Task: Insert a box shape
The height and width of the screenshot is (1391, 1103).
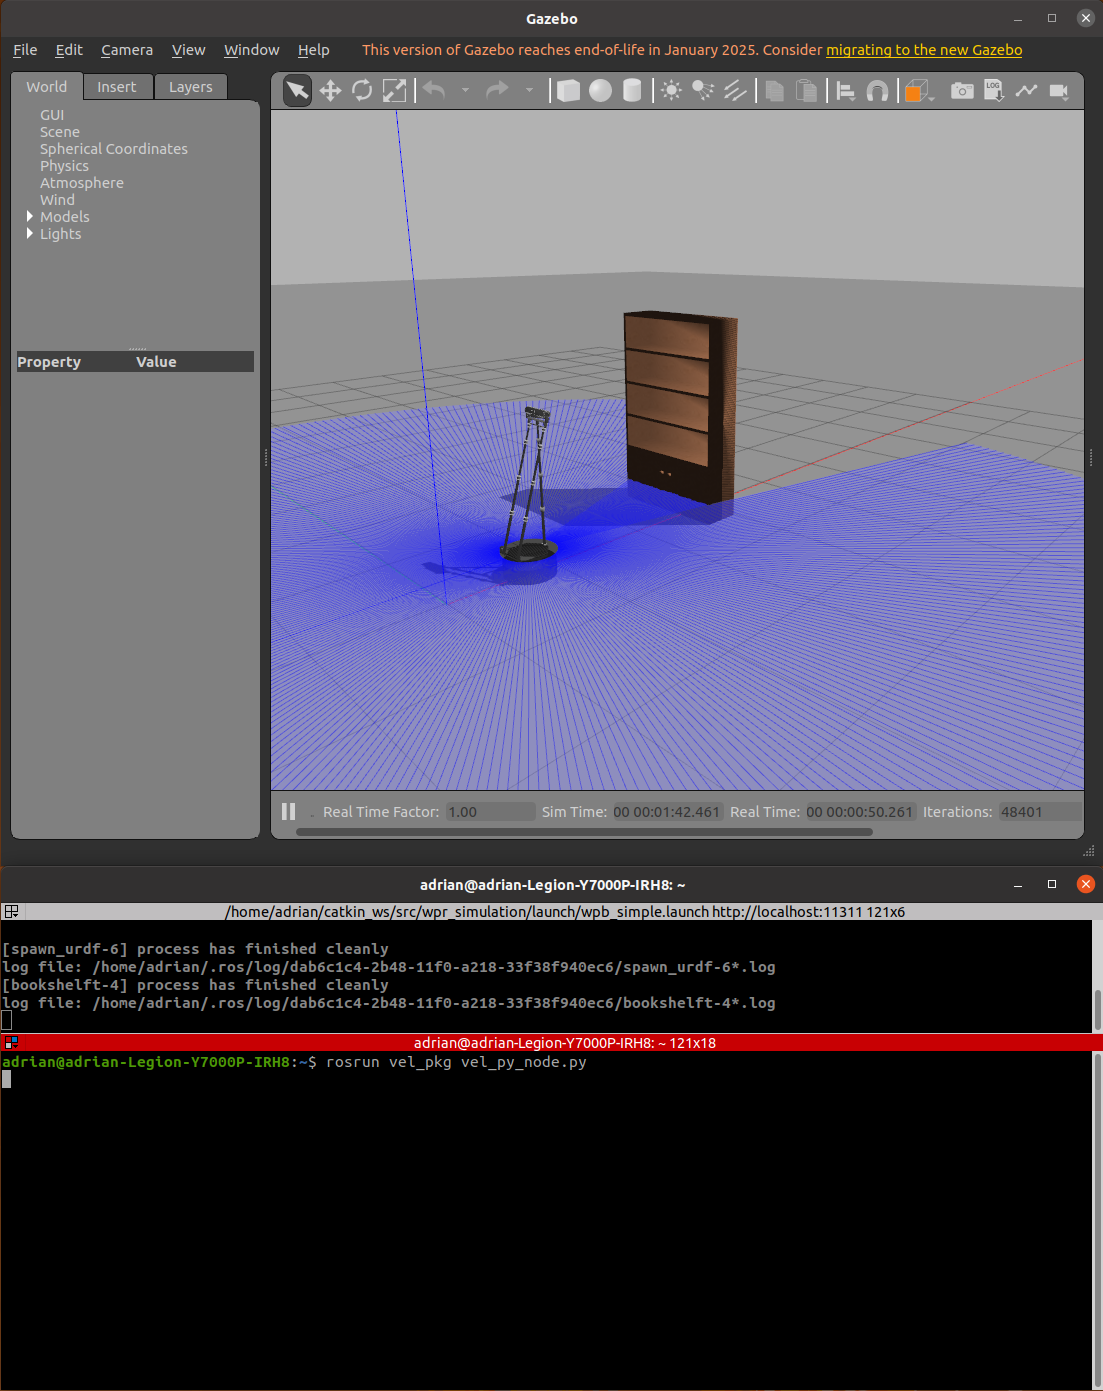Action: click(x=568, y=91)
